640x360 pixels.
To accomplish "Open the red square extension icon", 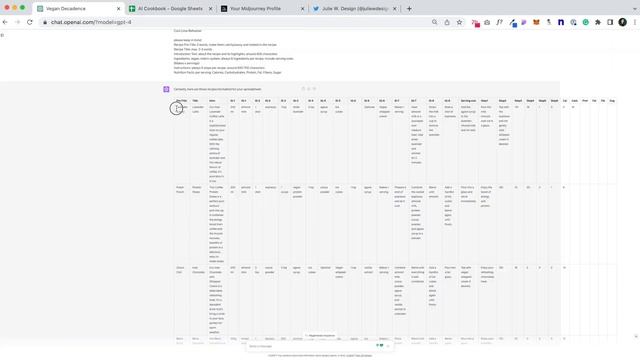I will click(476, 23).
